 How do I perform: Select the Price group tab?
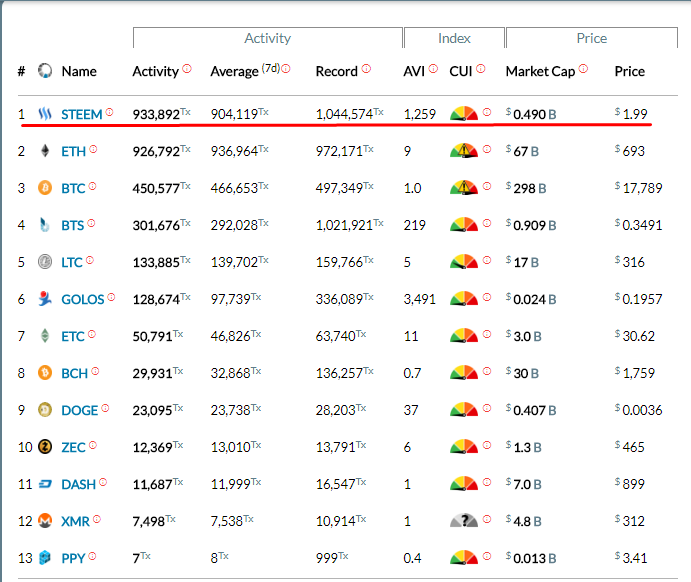[592, 38]
